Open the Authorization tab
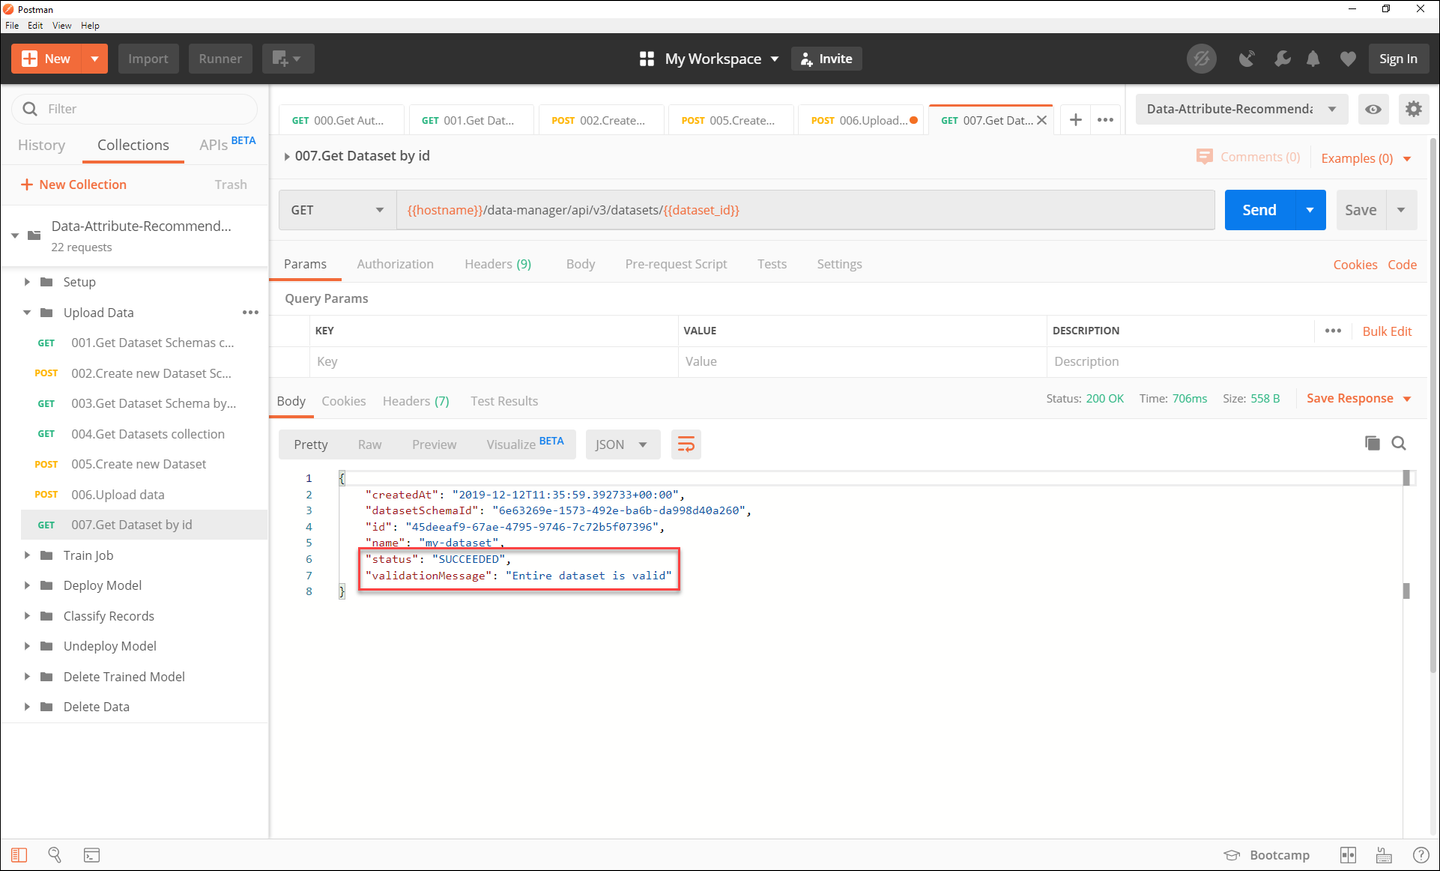 point(395,264)
